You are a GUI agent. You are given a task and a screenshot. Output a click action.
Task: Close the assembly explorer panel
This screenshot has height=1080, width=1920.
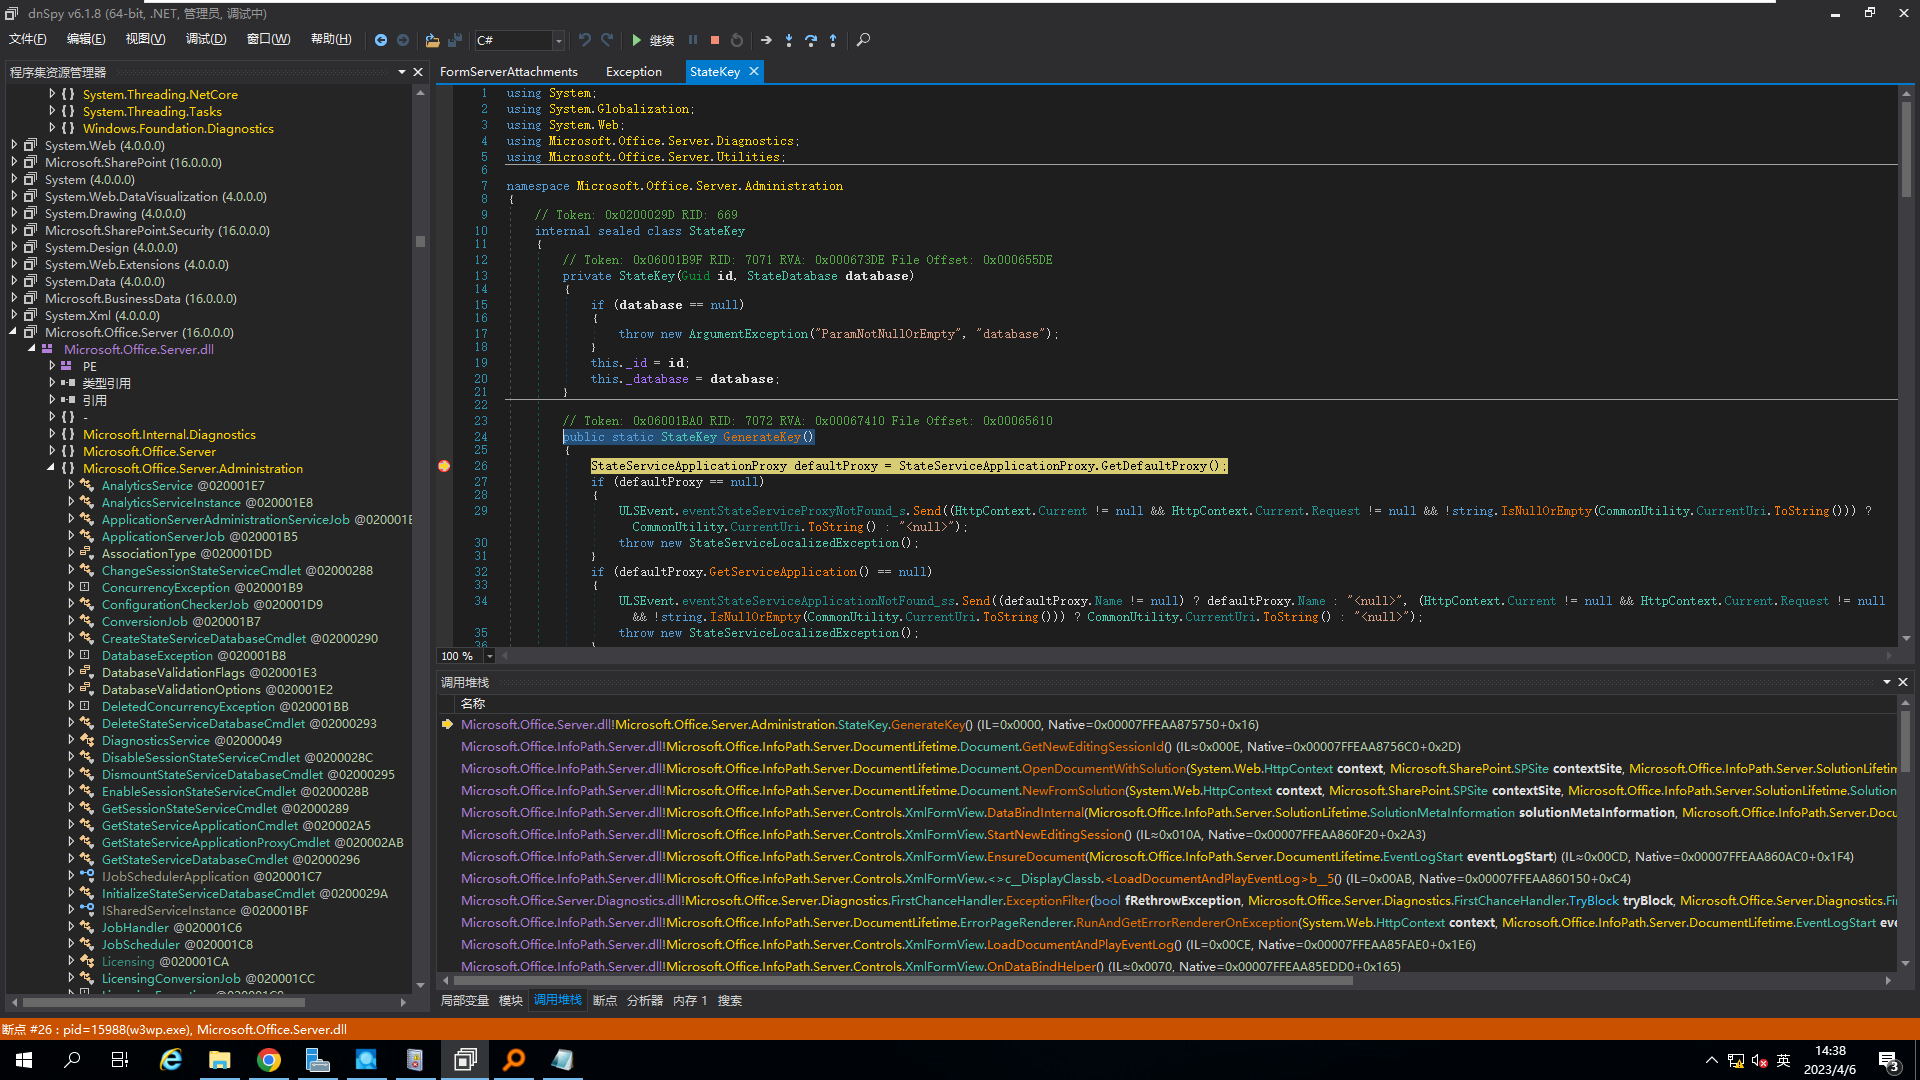(x=418, y=72)
